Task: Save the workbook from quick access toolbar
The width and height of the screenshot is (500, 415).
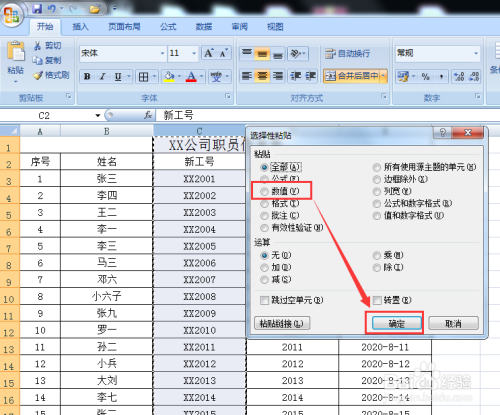Action: [x=37, y=9]
